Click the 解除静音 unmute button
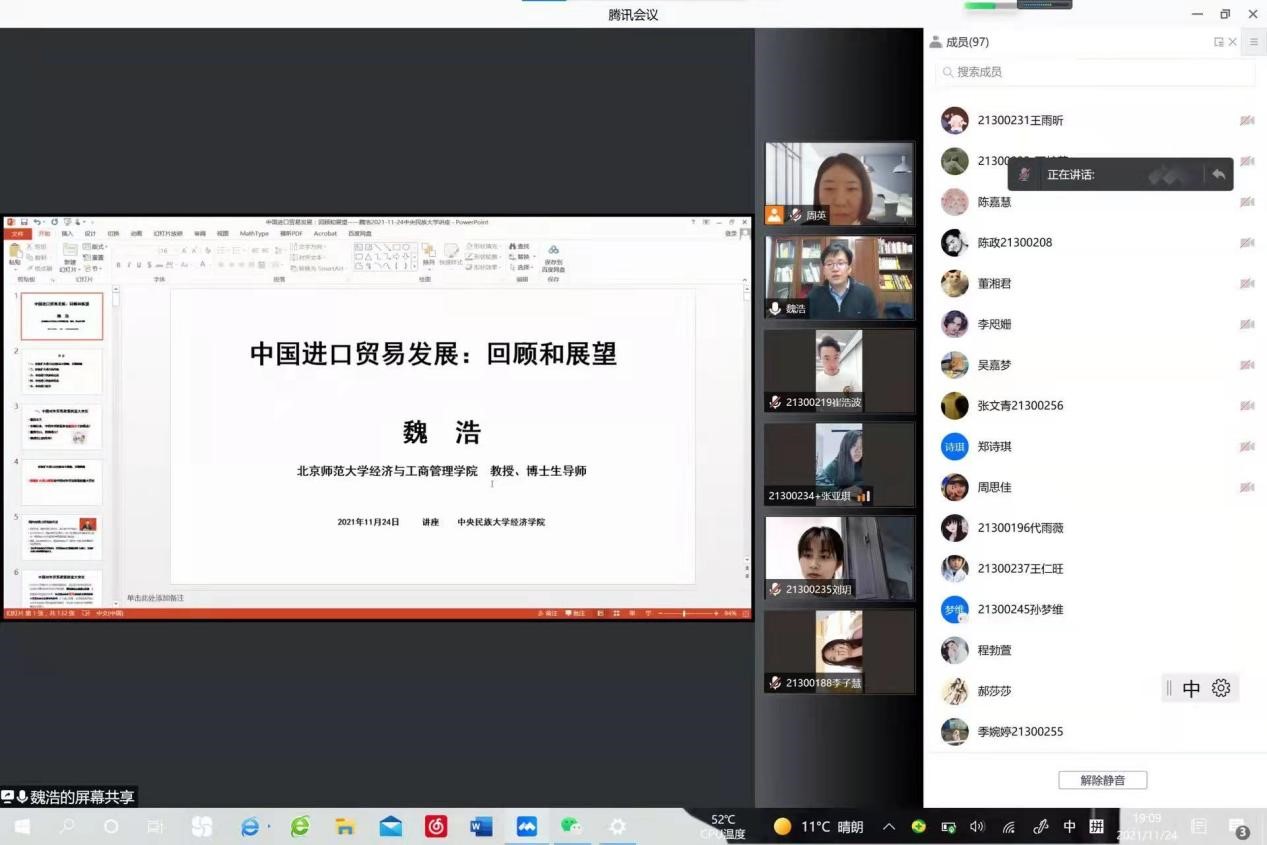Viewport: 1267px width, 845px height. 1102,780
